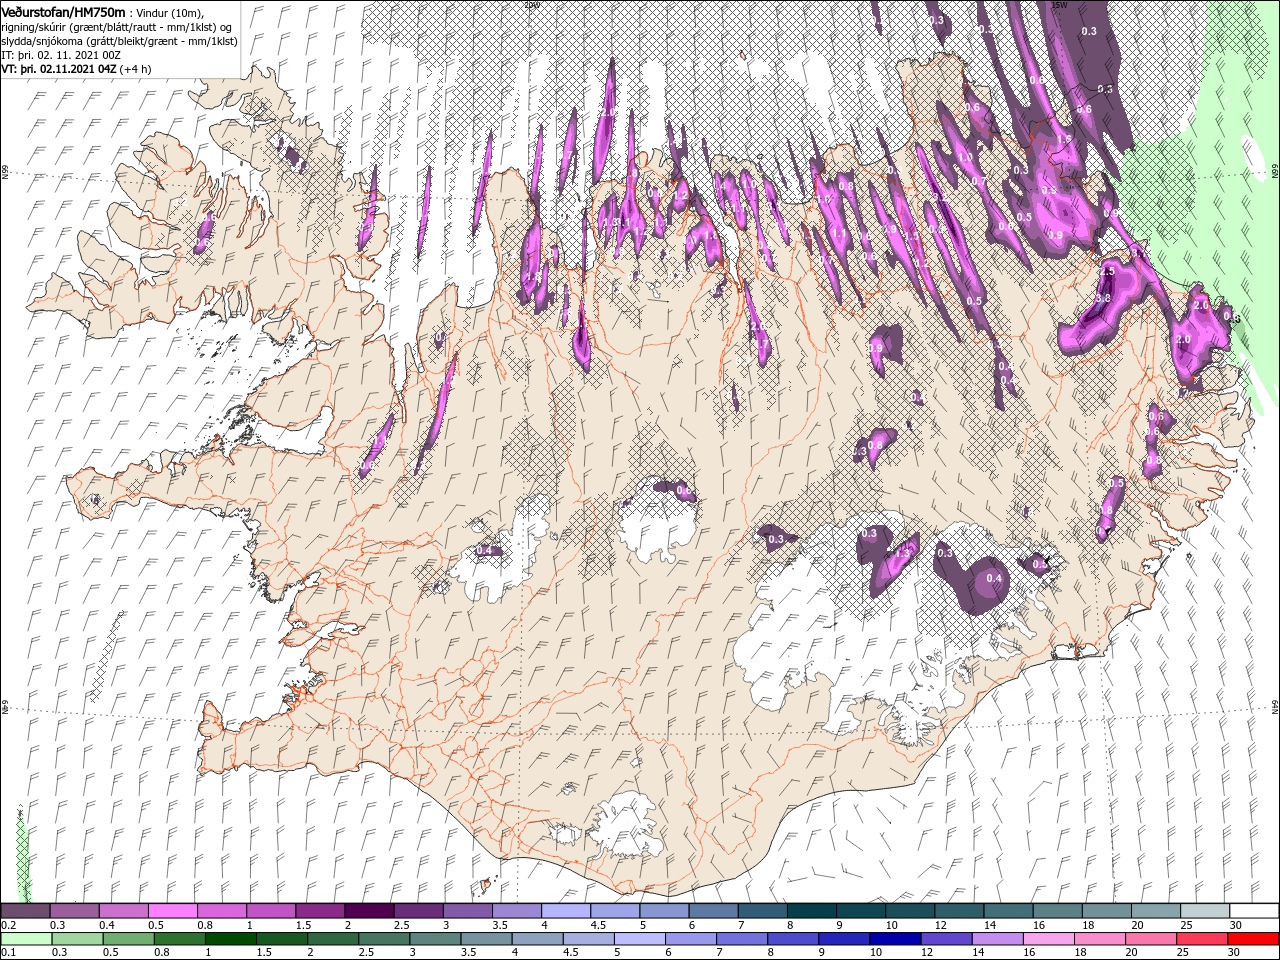Image resolution: width=1280 pixels, height=960 pixels.
Task: Select the 'rigning/skúrir (grænt/blátt/rautt' legend description line
Action: tap(116, 26)
